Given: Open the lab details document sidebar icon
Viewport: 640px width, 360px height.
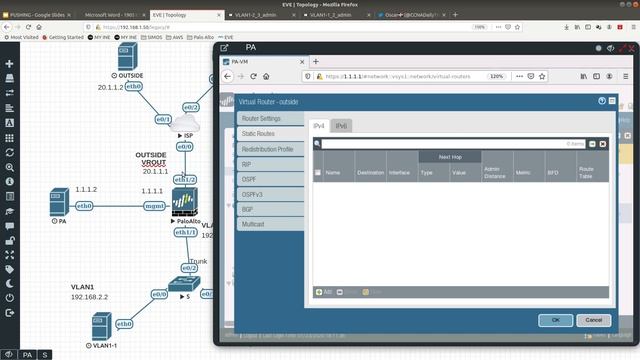Looking at the screenshot, I should (x=9, y=196).
